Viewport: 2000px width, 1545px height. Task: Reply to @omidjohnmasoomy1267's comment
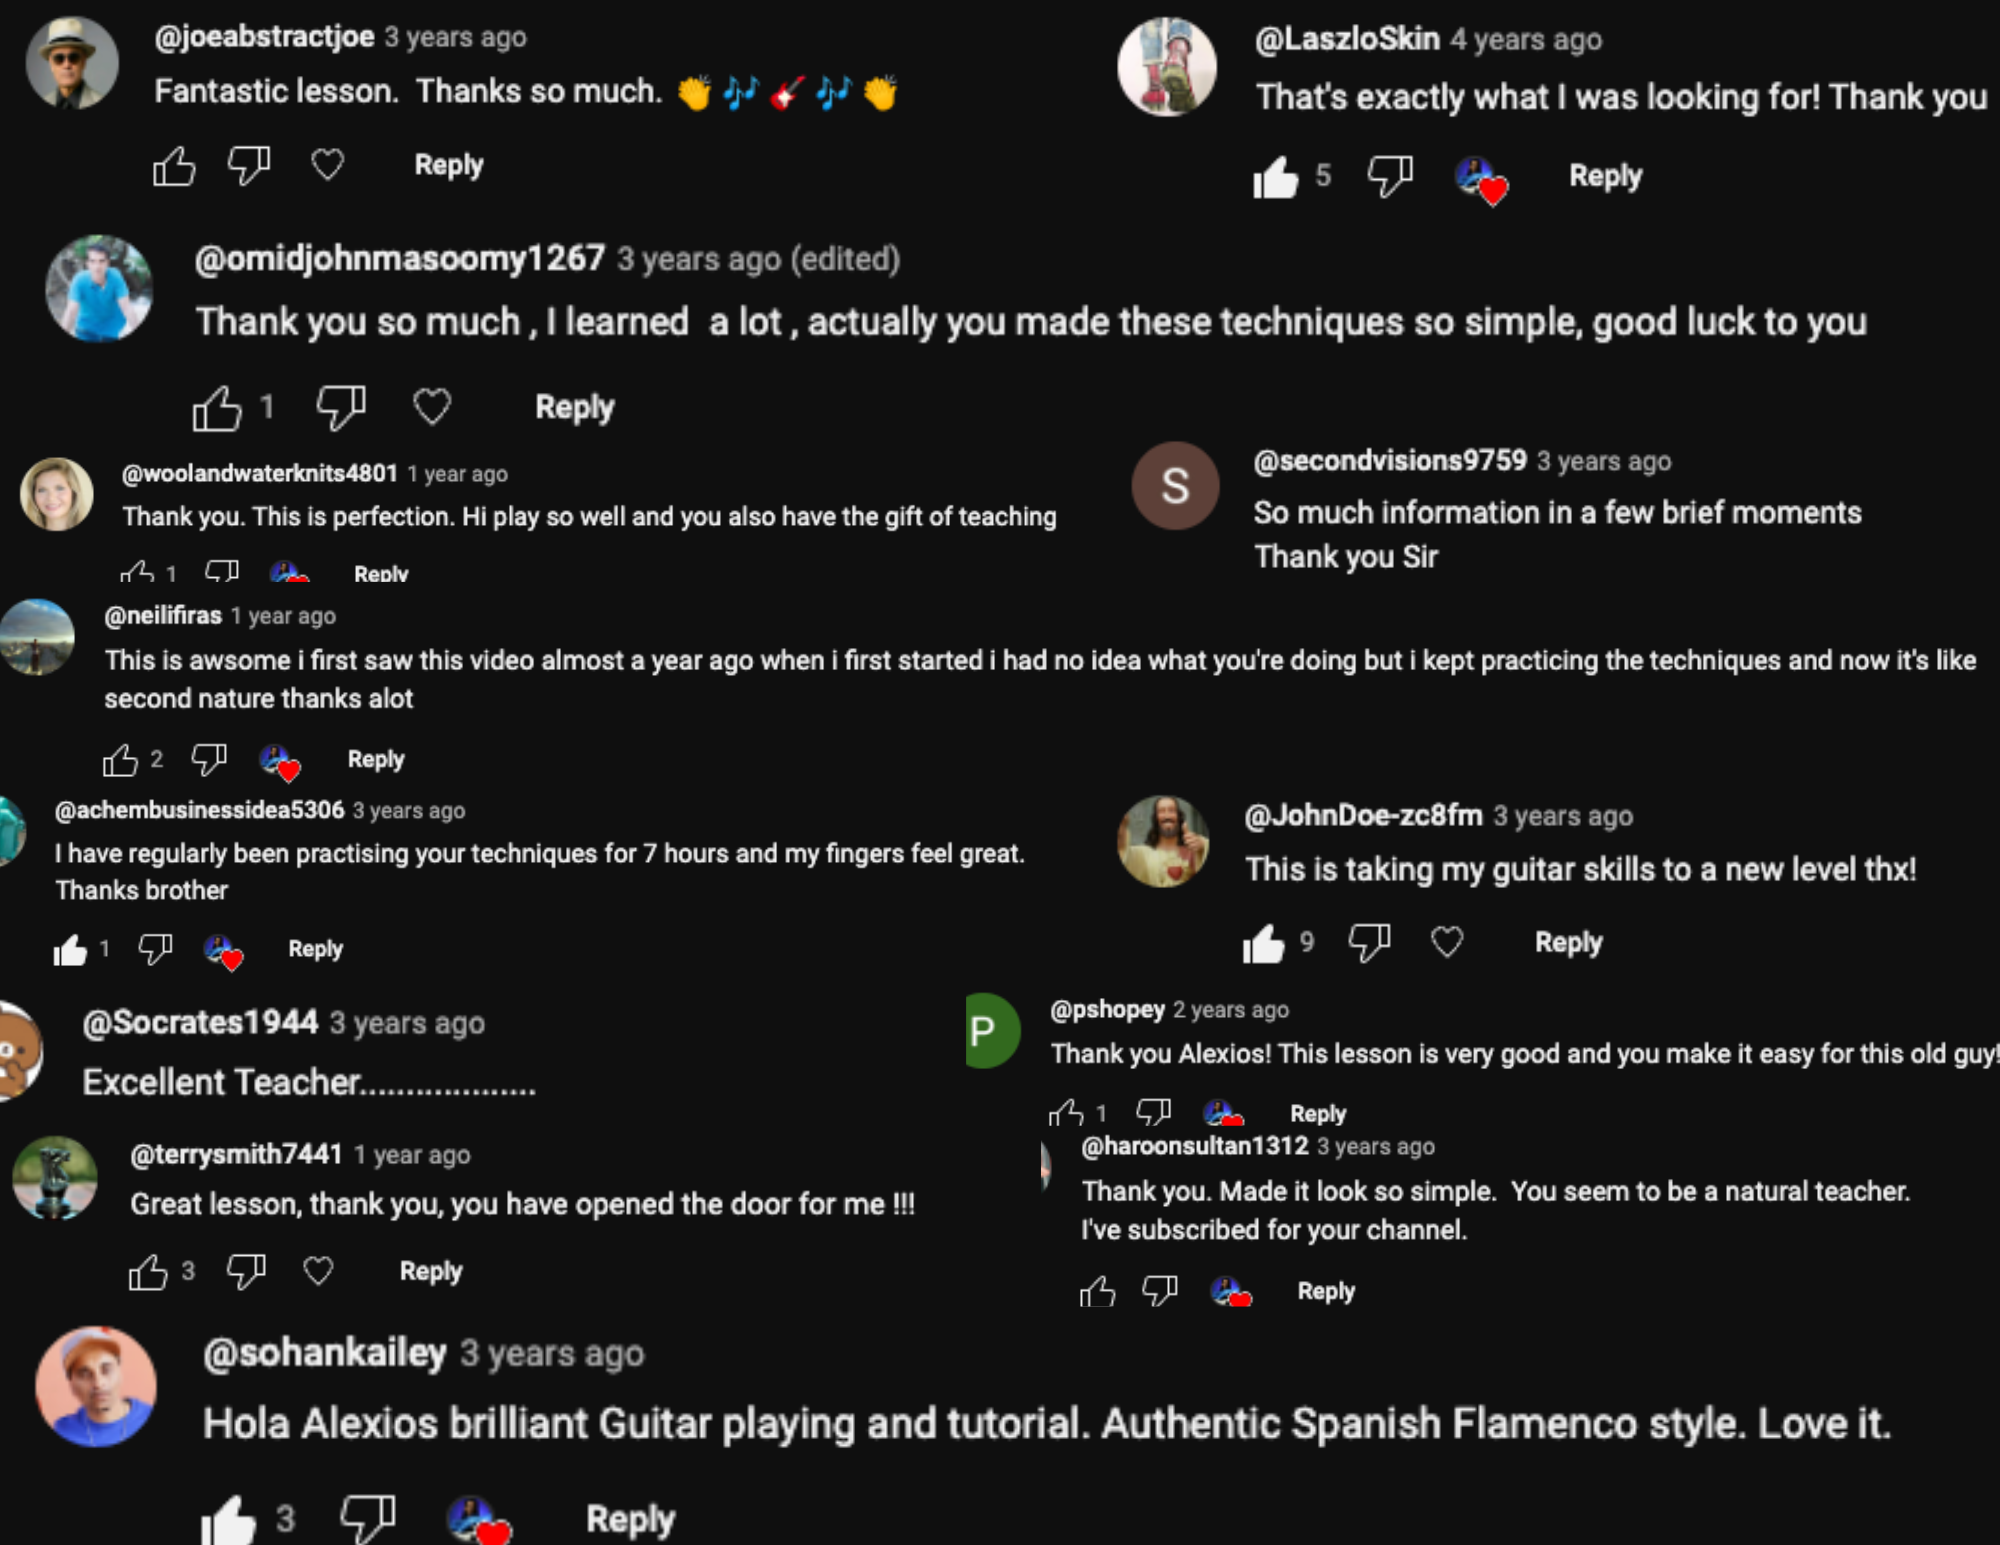[574, 407]
